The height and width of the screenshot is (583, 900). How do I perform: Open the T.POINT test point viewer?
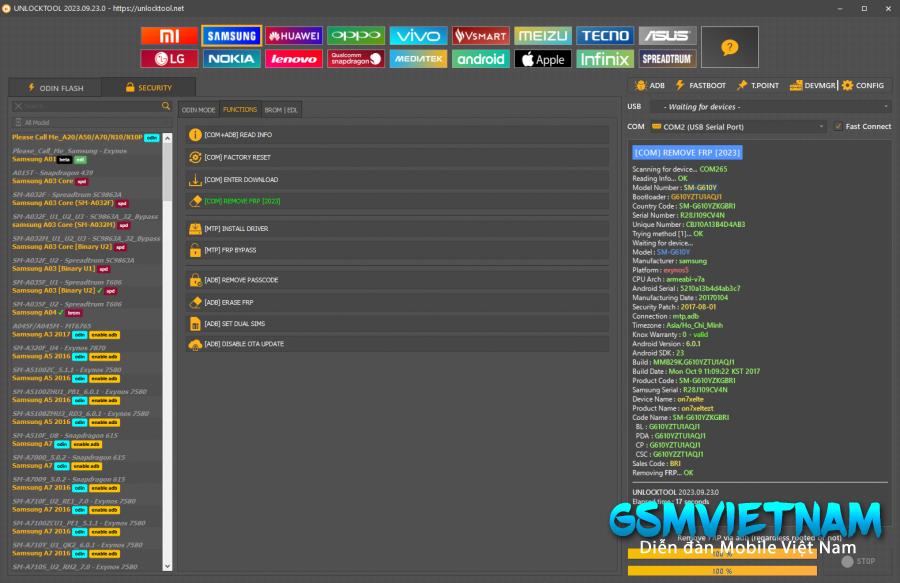pos(758,85)
